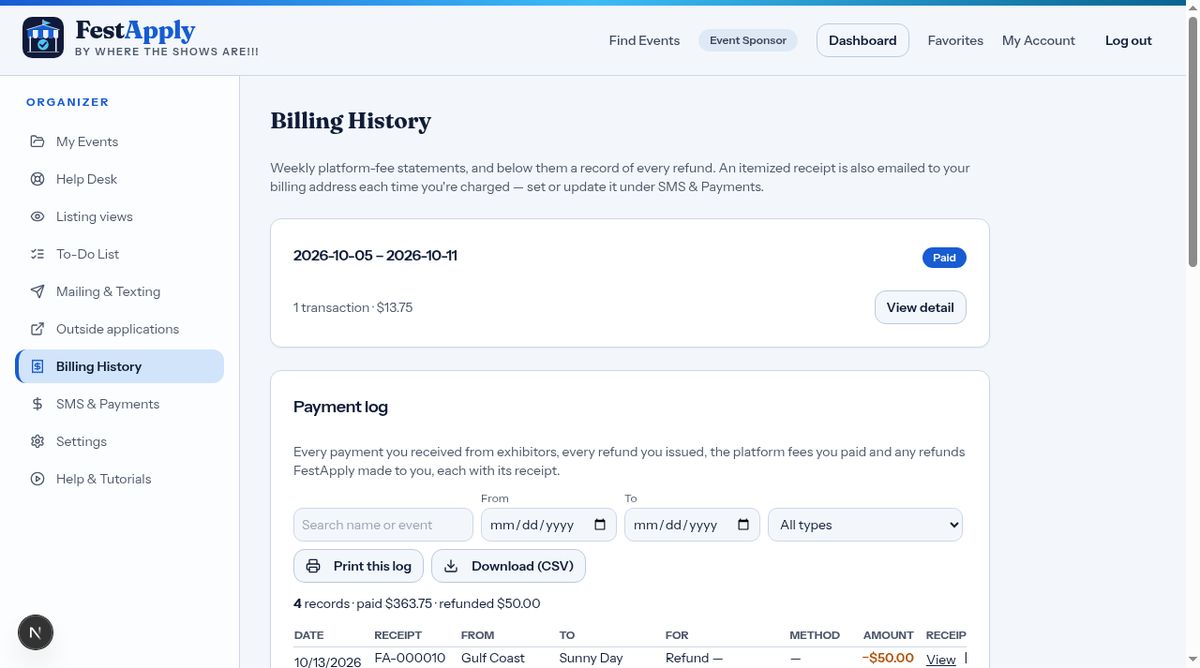Click the 10/13/2026 date cell
Image resolution: width=1200 pixels, height=668 pixels.
click(x=328, y=660)
